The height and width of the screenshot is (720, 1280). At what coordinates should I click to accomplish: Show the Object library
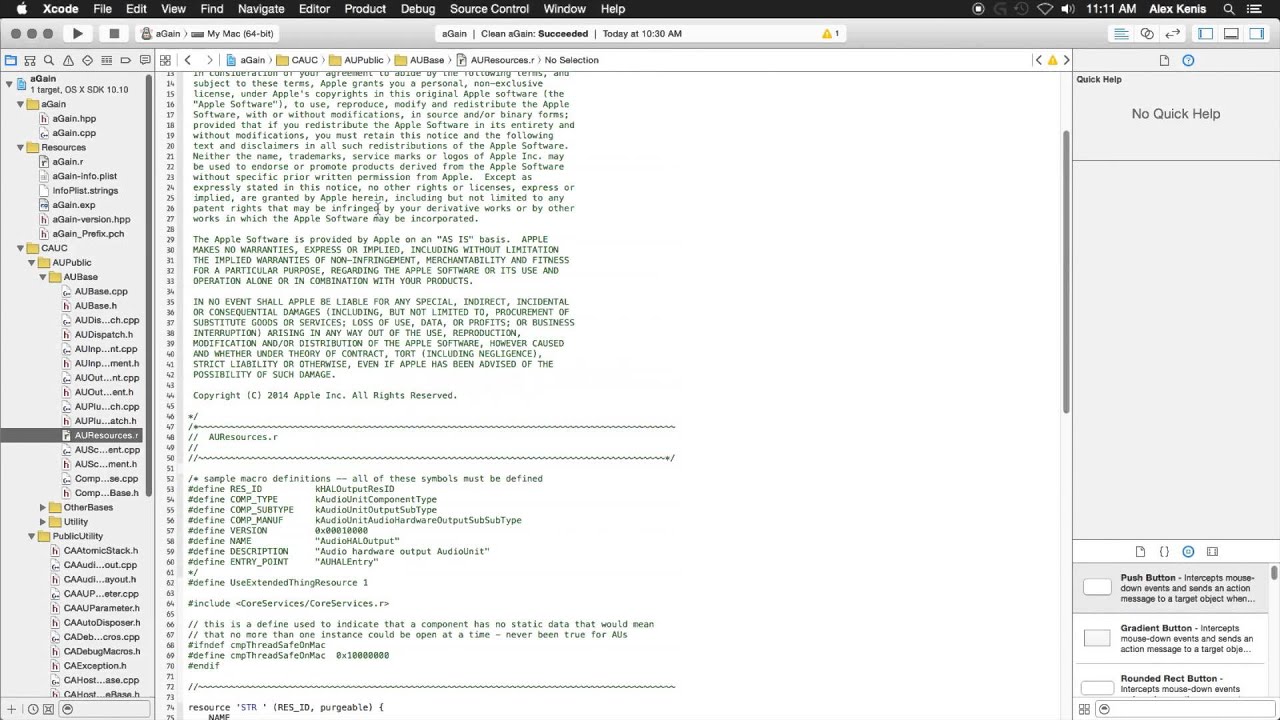point(1188,552)
